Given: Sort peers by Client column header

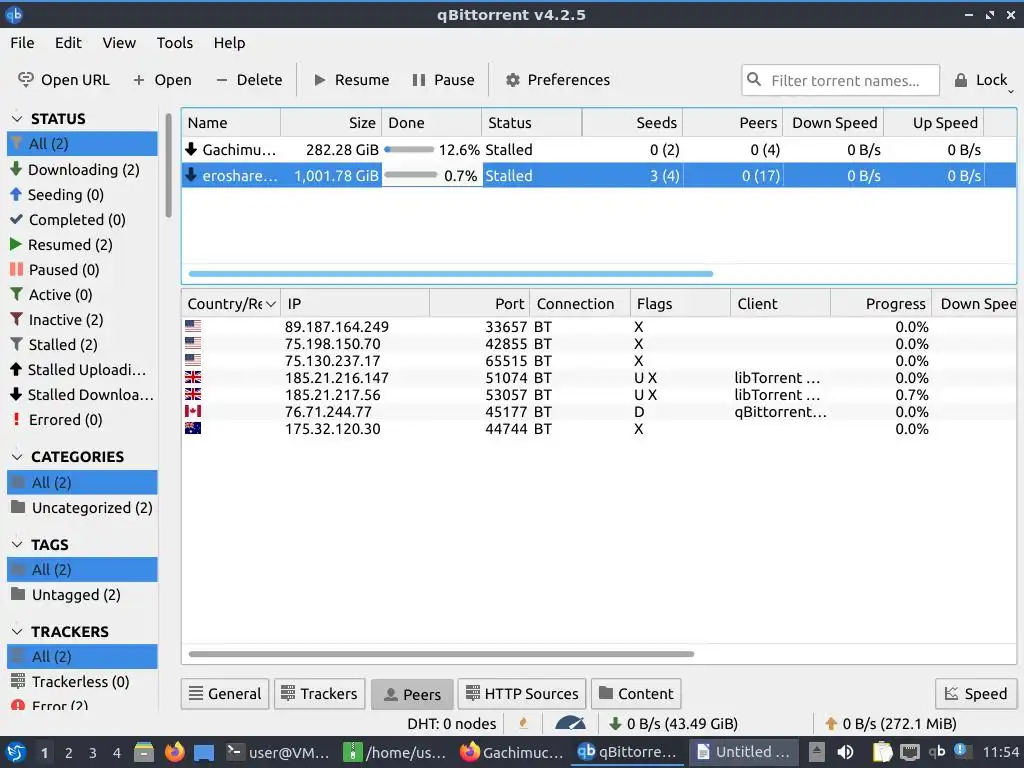Looking at the screenshot, I should click(x=780, y=304).
